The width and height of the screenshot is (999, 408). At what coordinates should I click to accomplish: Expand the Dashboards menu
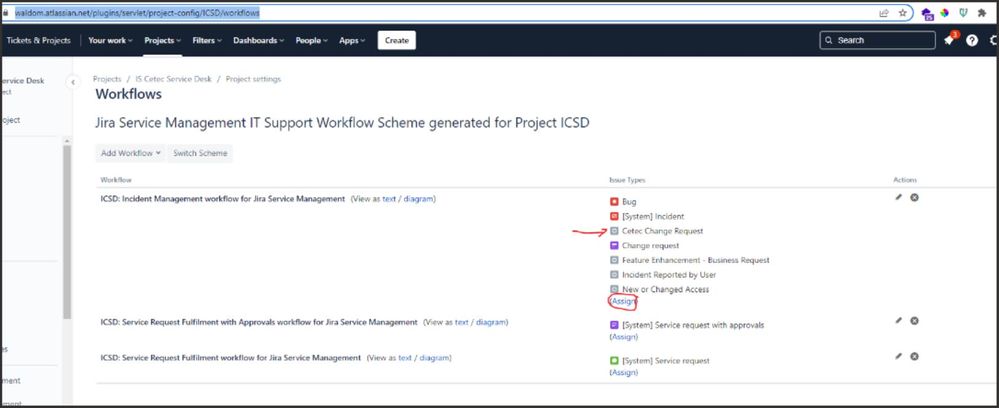click(259, 40)
